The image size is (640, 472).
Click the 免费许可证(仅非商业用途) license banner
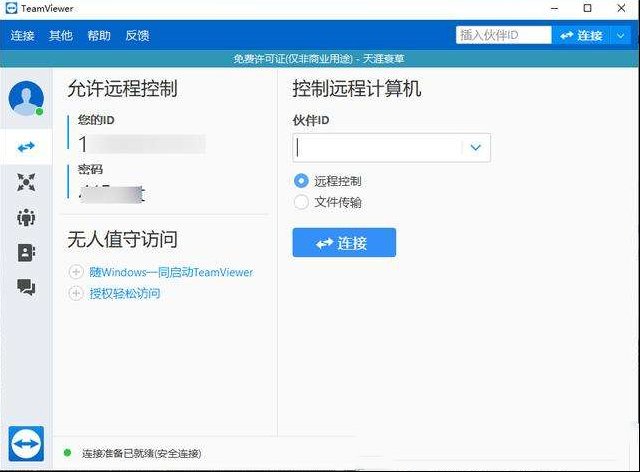click(x=319, y=59)
